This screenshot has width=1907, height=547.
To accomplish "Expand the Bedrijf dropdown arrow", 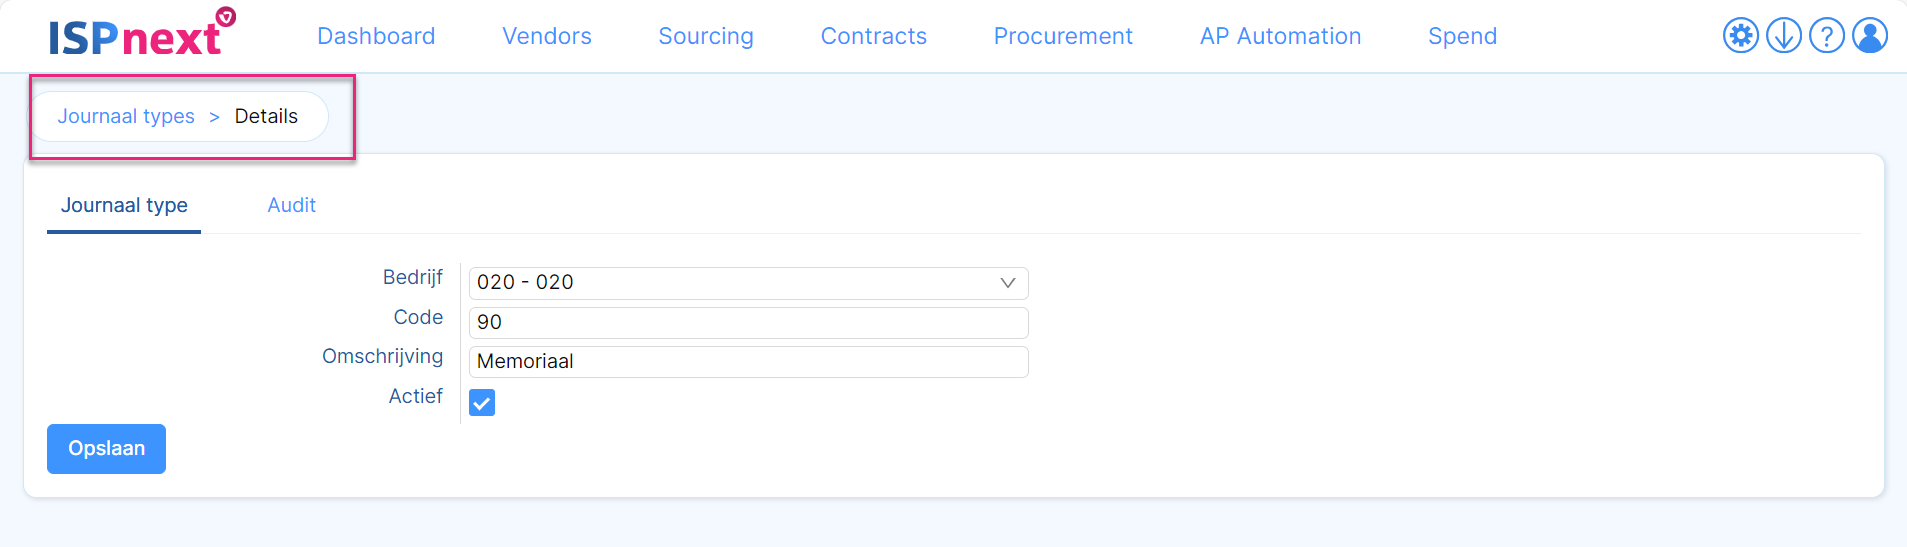I will [x=1008, y=283].
